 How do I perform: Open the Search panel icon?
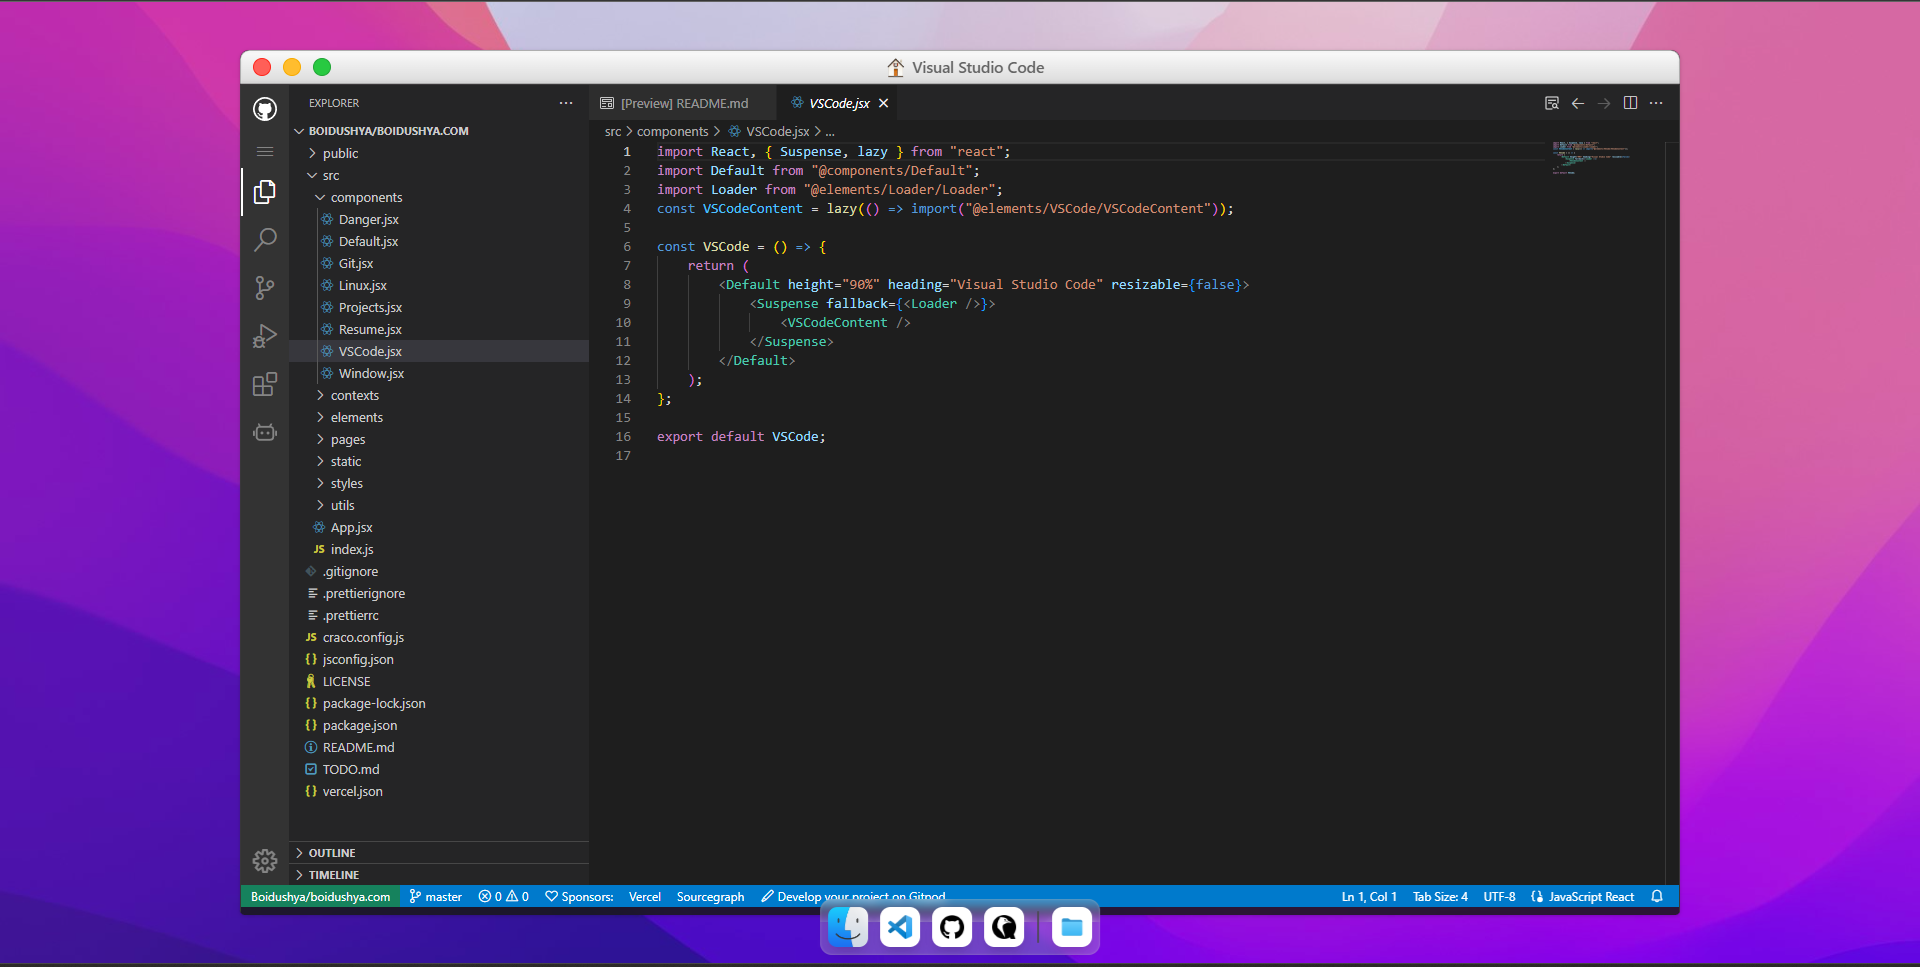point(265,240)
